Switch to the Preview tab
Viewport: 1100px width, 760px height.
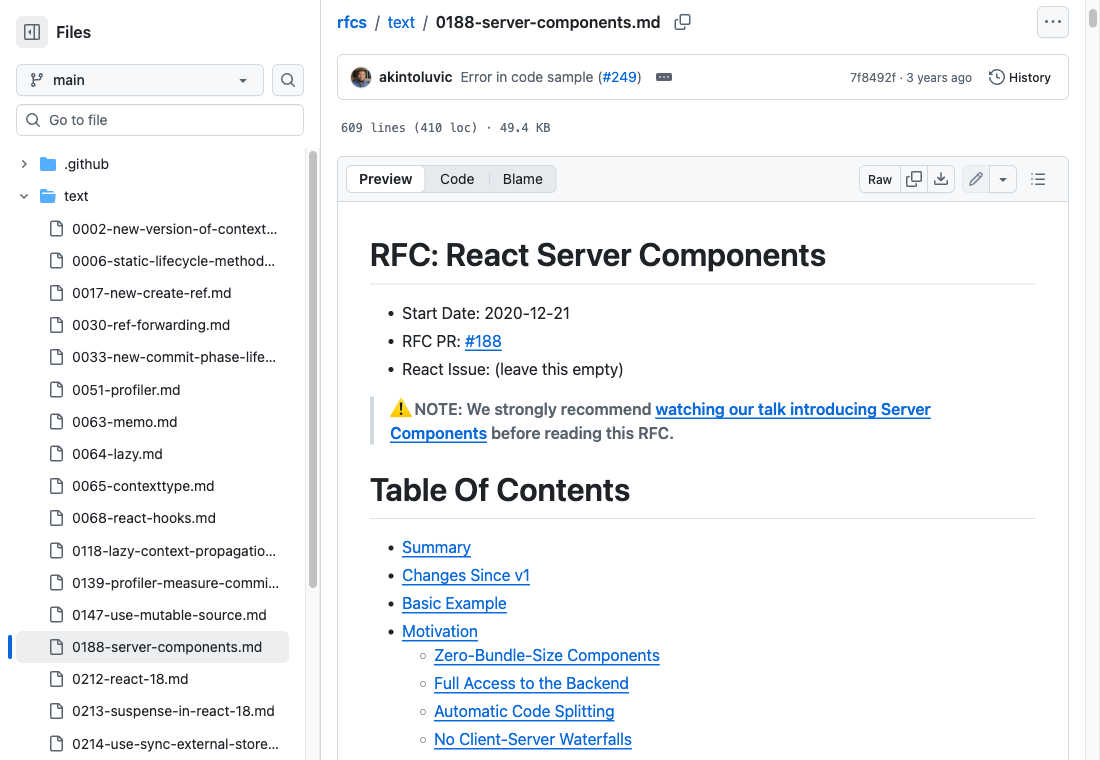(385, 179)
